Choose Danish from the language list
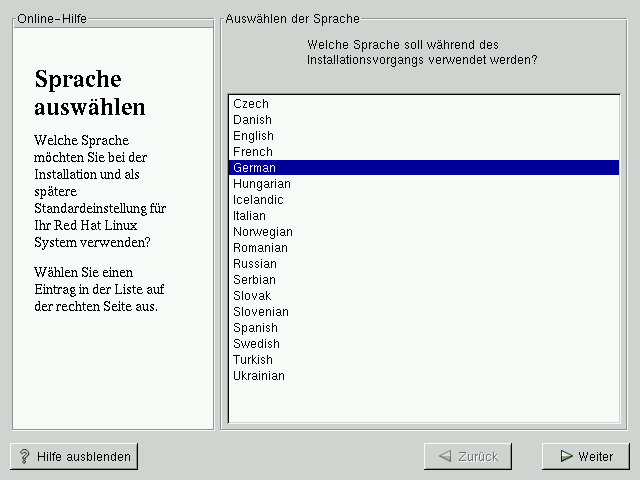The image size is (640, 480). click(x=252, y=120)
